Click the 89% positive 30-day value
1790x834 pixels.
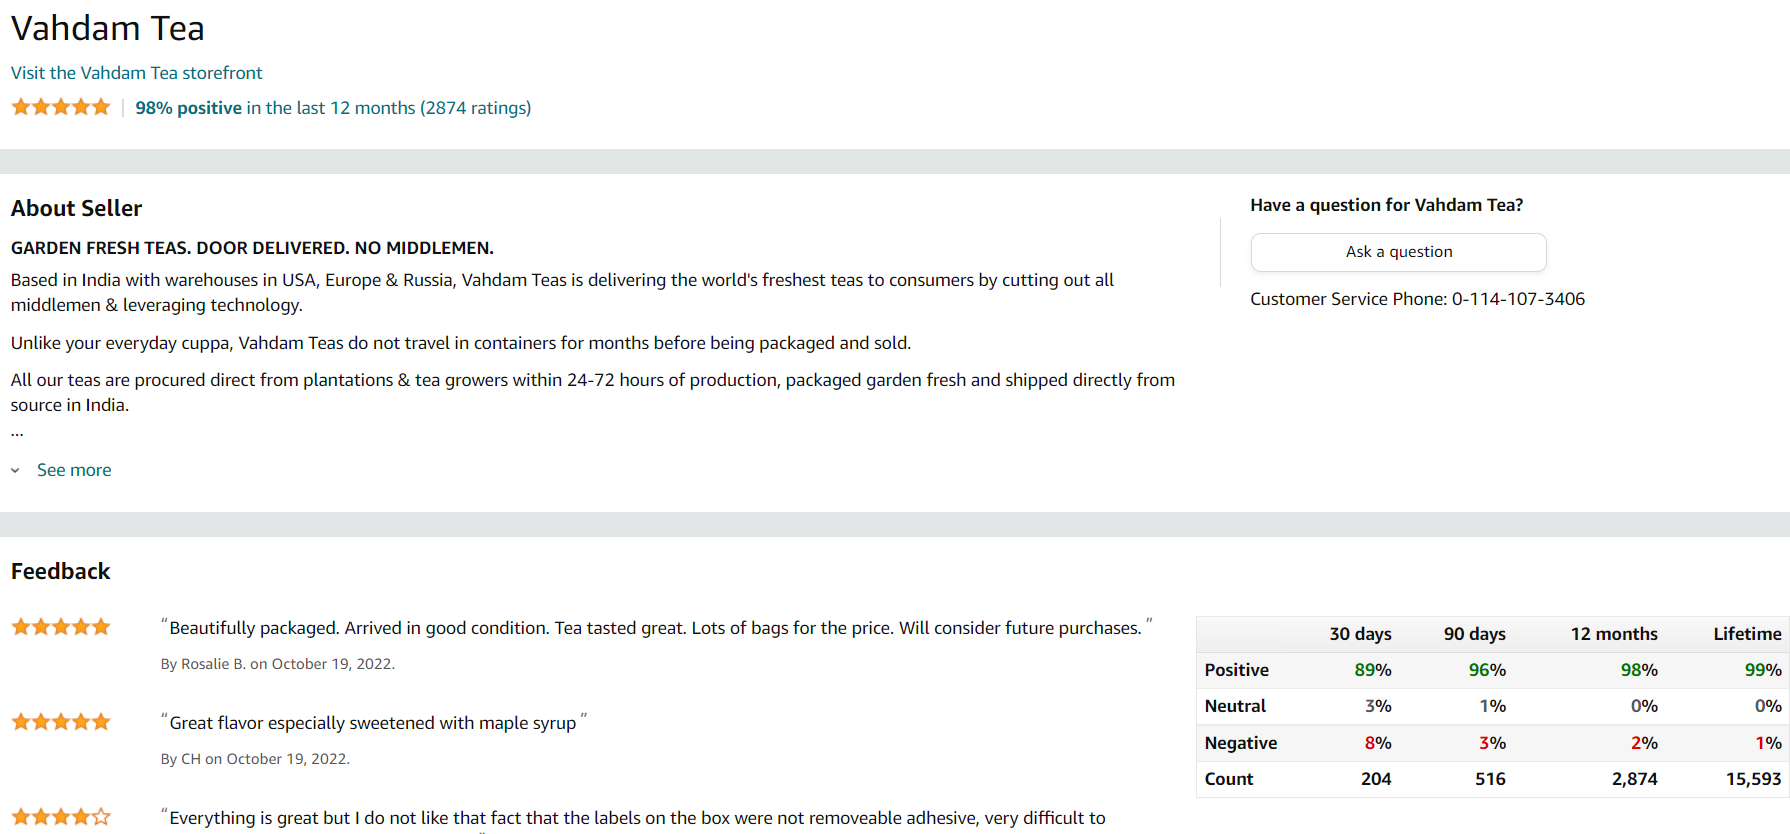1372,670
